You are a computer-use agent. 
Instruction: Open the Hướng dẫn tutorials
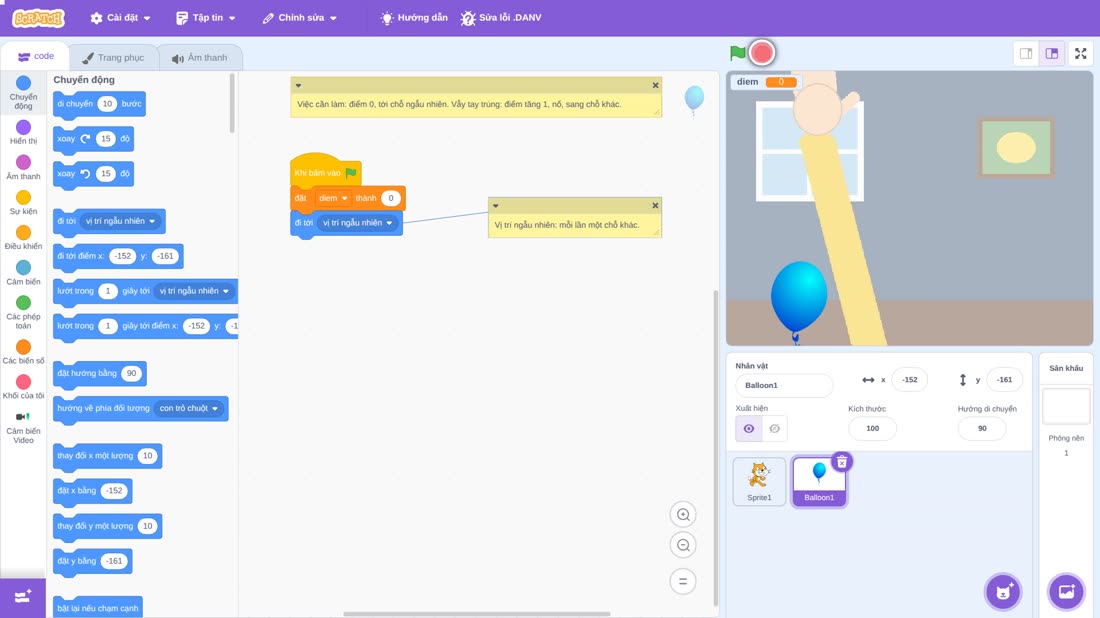point(414,18)
